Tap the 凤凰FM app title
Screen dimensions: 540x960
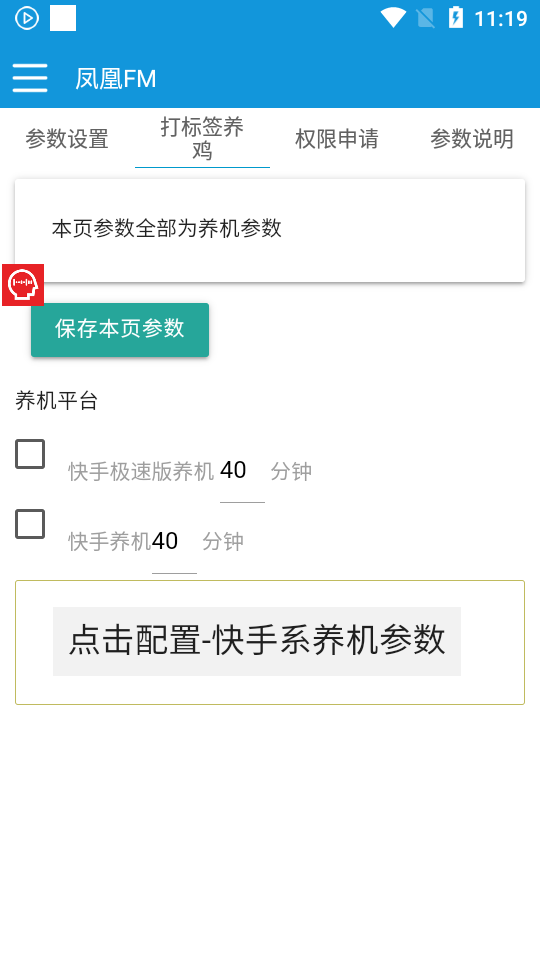116,78
